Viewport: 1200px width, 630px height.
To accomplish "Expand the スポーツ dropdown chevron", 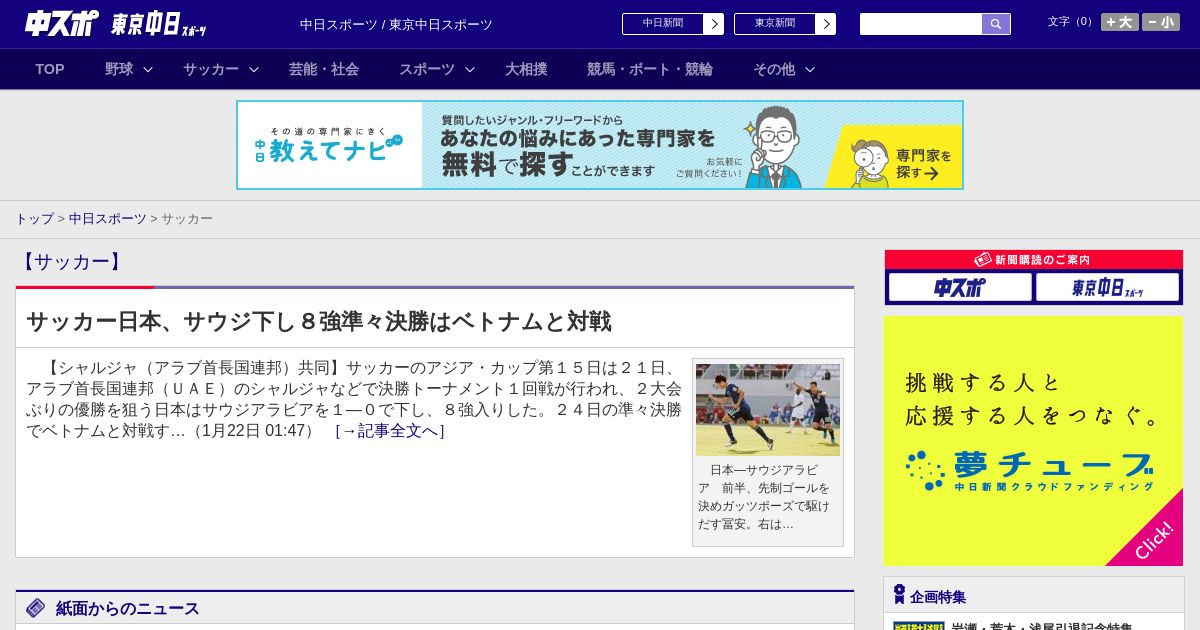I will pyautogui.click(x=470, y=69).
